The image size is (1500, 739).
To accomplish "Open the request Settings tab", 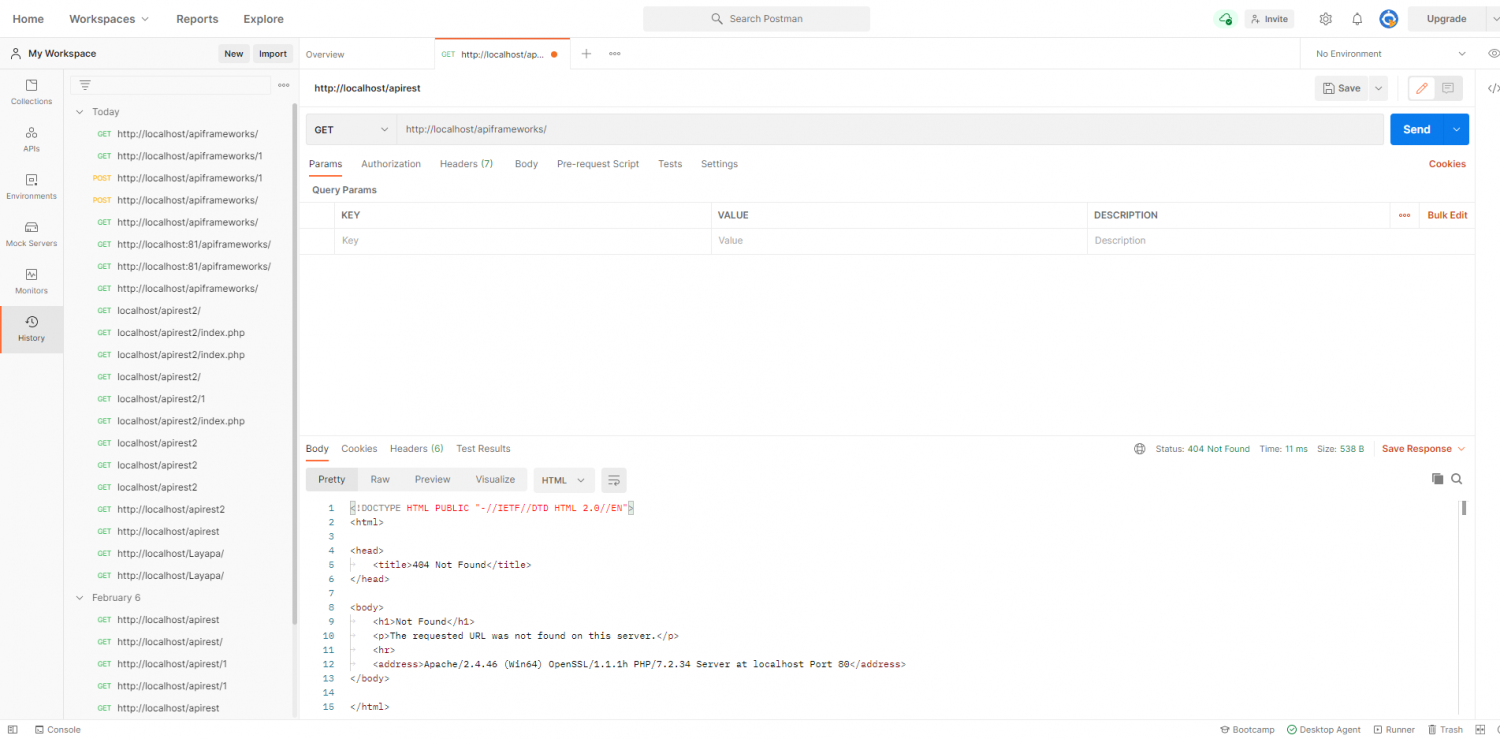I will (x=719, y=164).
